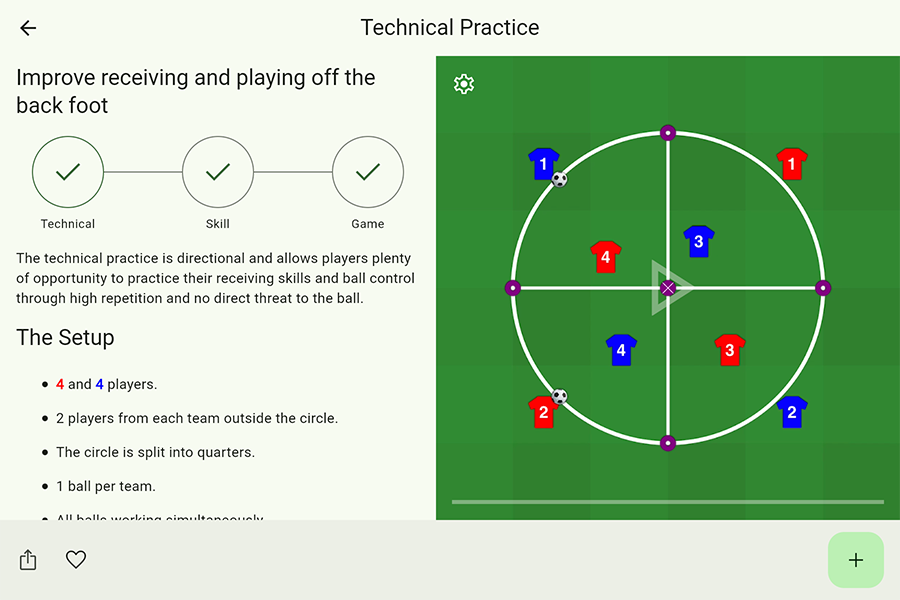Viewport: 900px width, 600px height.
Task: Open the pitch settings gear
Action: pyautogui.click(x=464, y=84)
